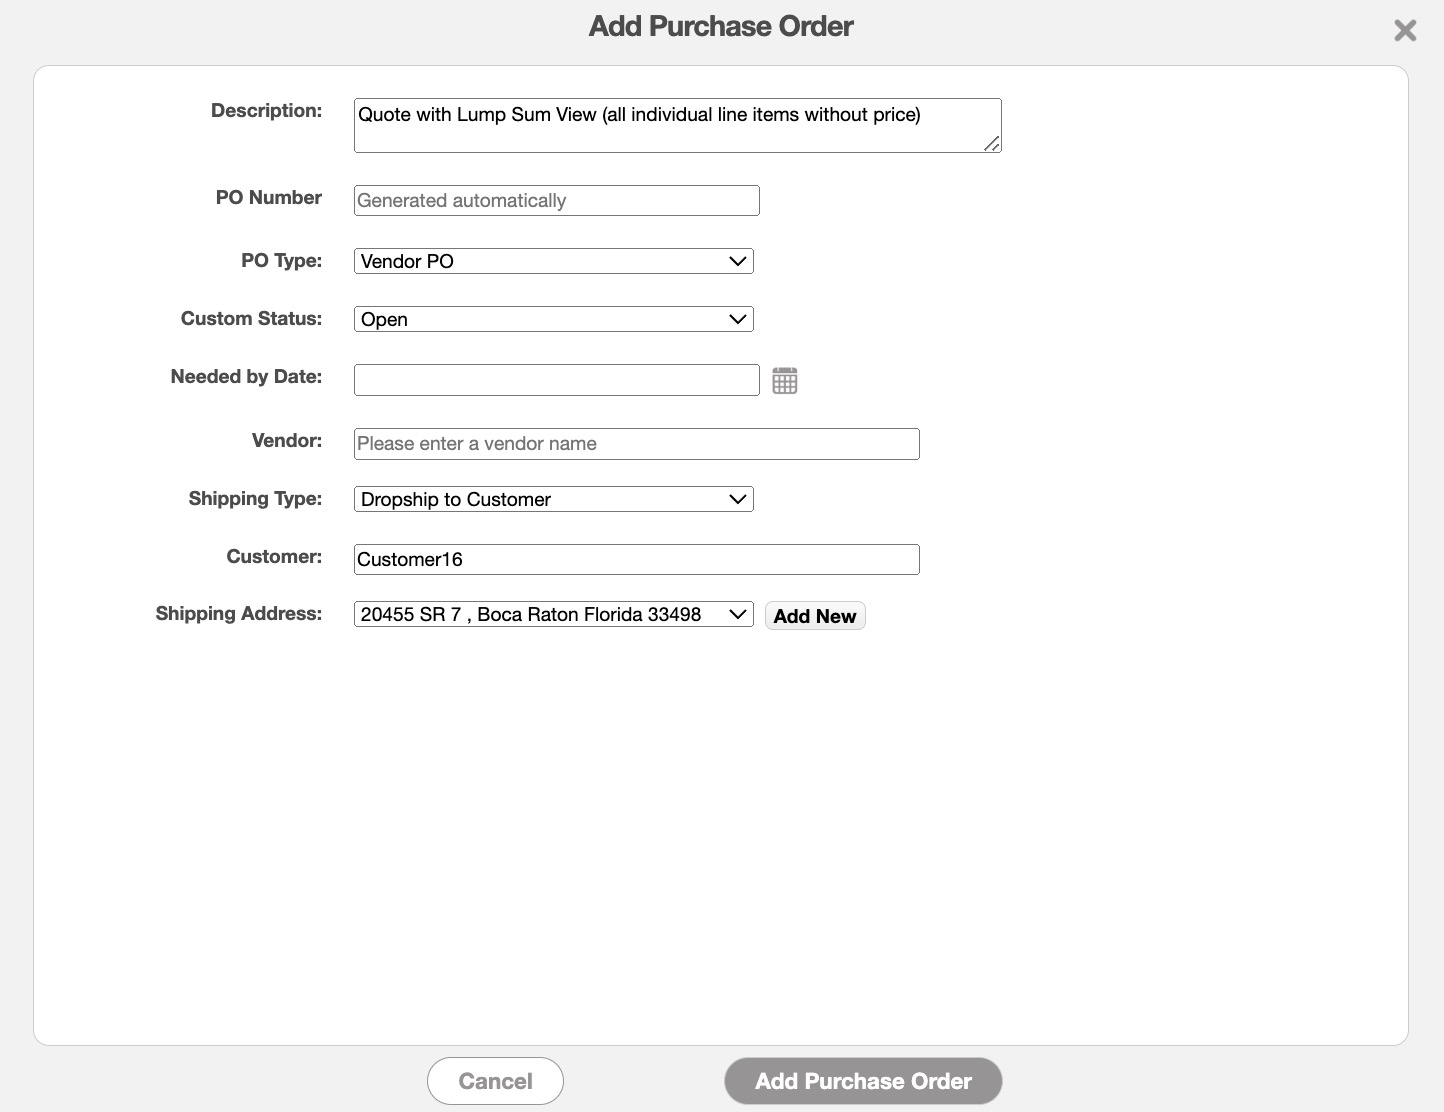Focus the Vendor name field
Viewport: 1444px width, 1112px height.
(x=636, y=444)
